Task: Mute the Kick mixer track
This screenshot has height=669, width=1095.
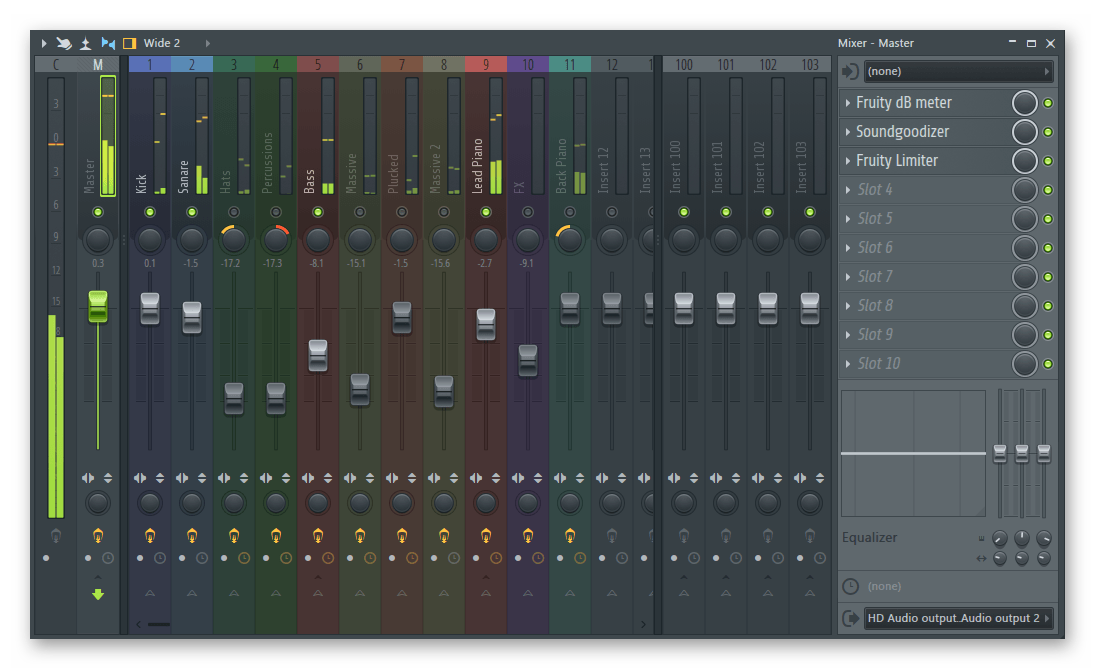Action: 150,212
